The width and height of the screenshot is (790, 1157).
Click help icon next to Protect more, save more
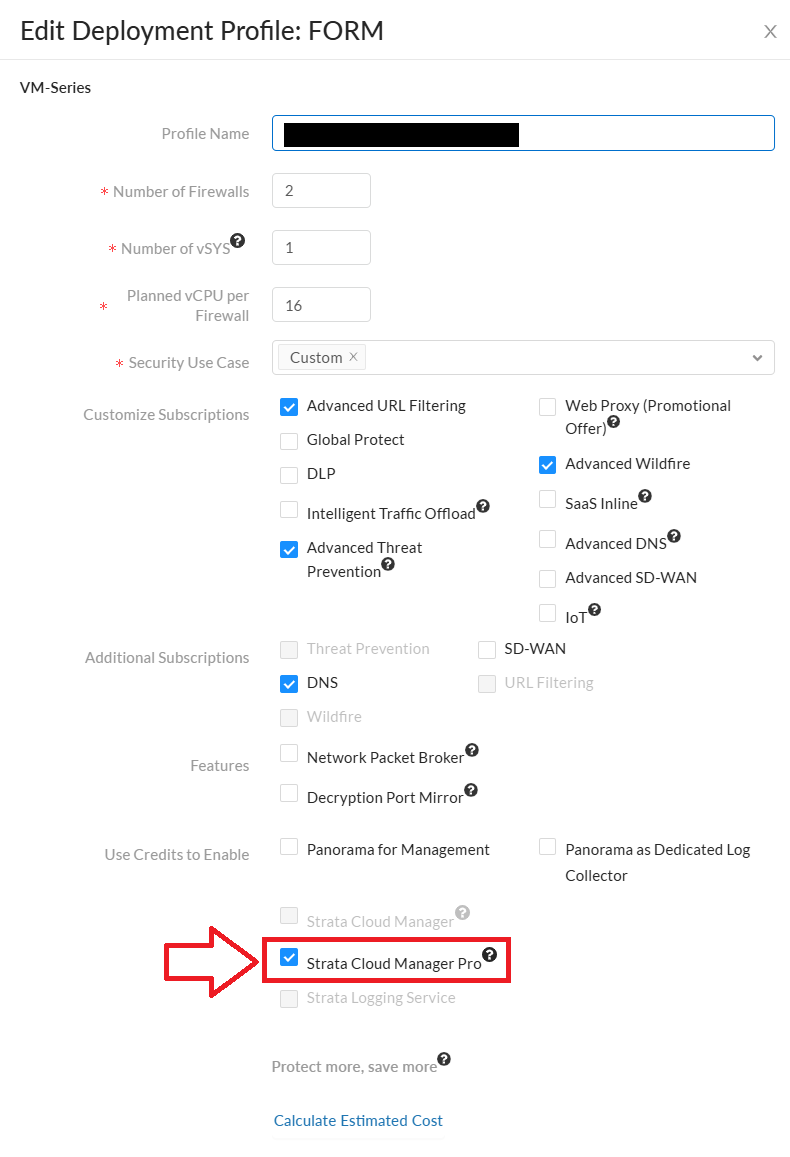[444, 1059]
